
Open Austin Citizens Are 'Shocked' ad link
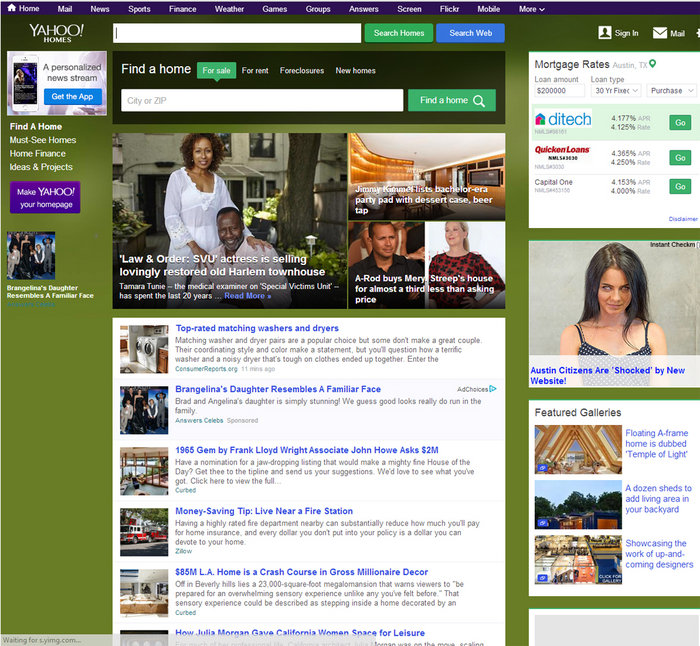coord(607,375)
